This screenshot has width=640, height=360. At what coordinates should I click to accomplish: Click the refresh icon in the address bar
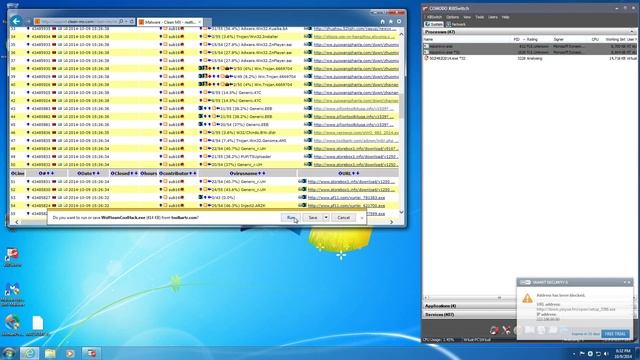132,22
